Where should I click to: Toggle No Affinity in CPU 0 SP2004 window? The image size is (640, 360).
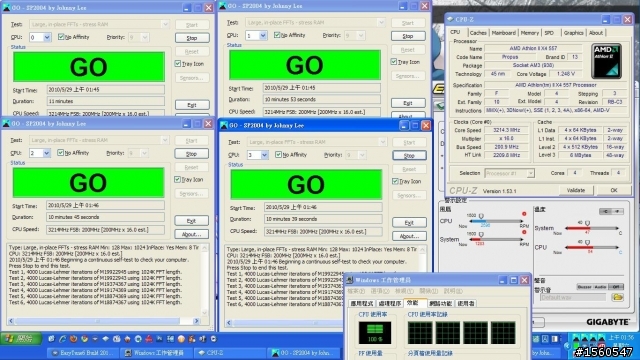tap(61, 37)
